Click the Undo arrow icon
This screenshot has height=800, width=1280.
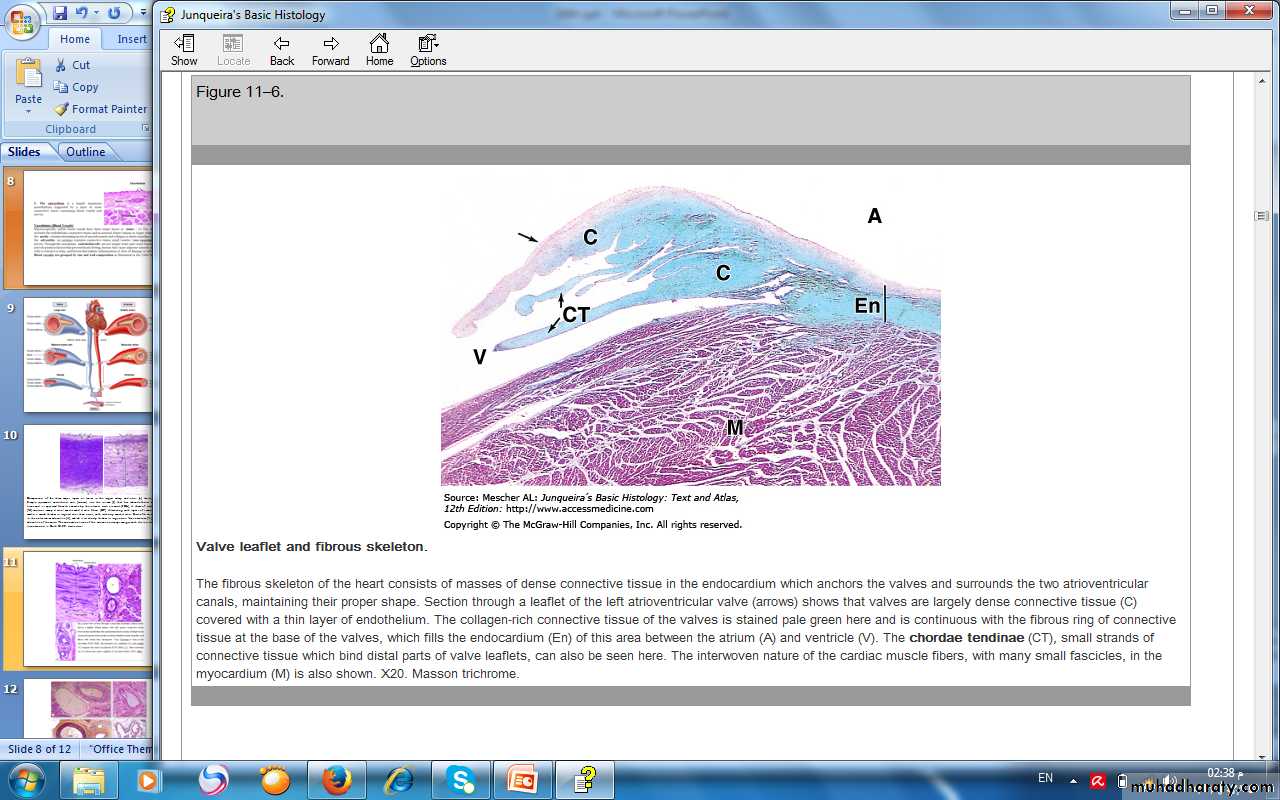[82, 13]
